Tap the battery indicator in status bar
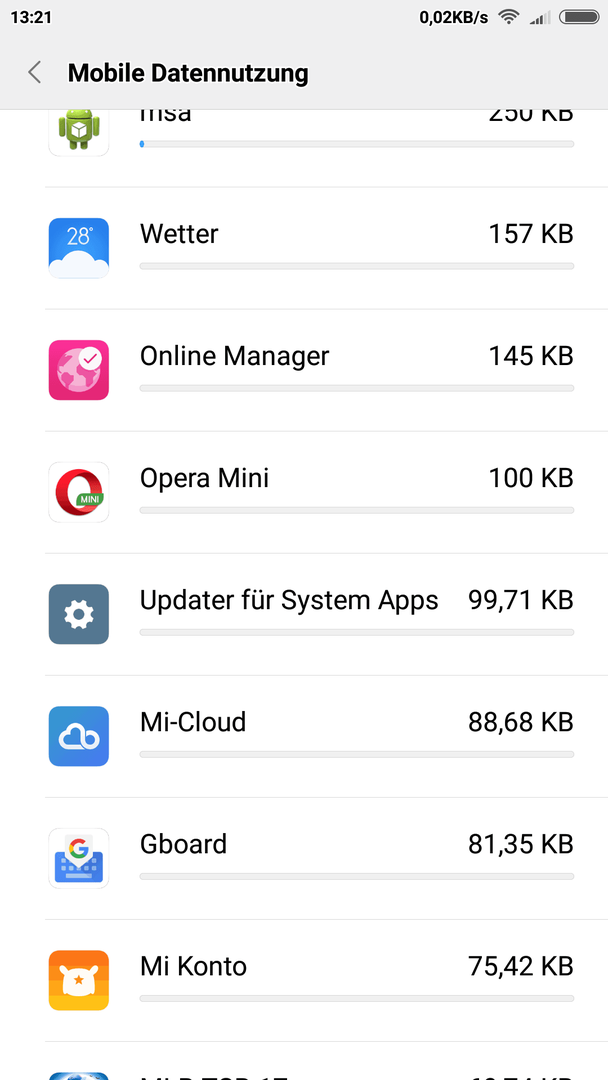 (578, 17)
